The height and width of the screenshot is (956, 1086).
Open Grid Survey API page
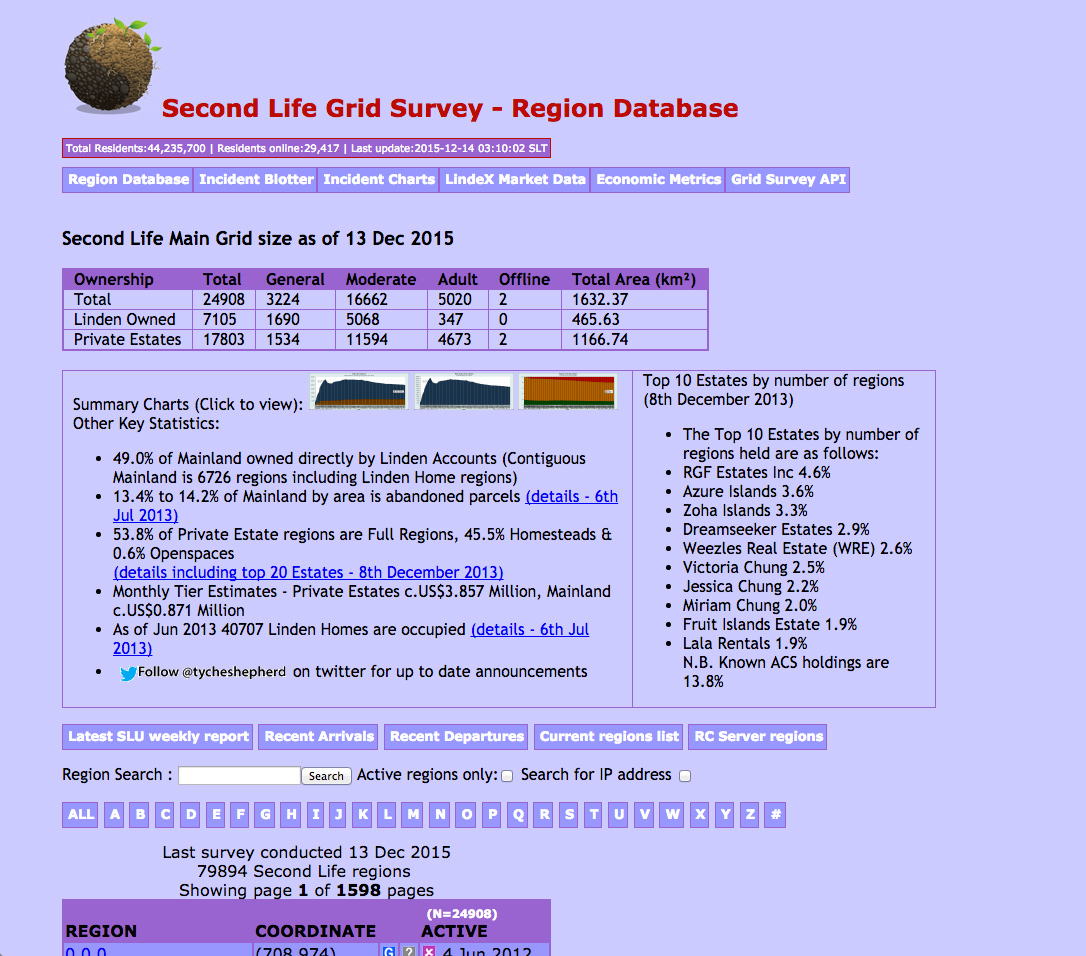[x=788, y=180]
